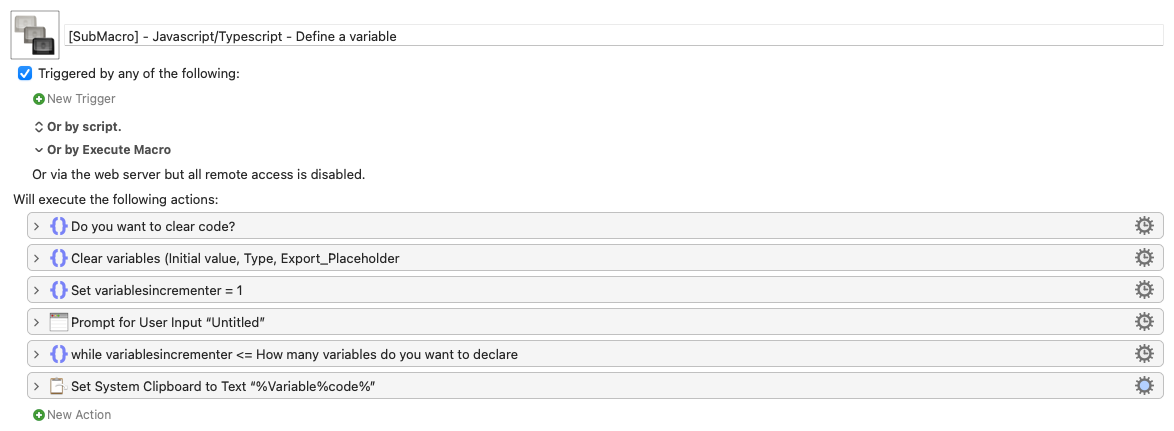Expand the Prompt for User Input action
The image size is (1174, 431).
37,322
